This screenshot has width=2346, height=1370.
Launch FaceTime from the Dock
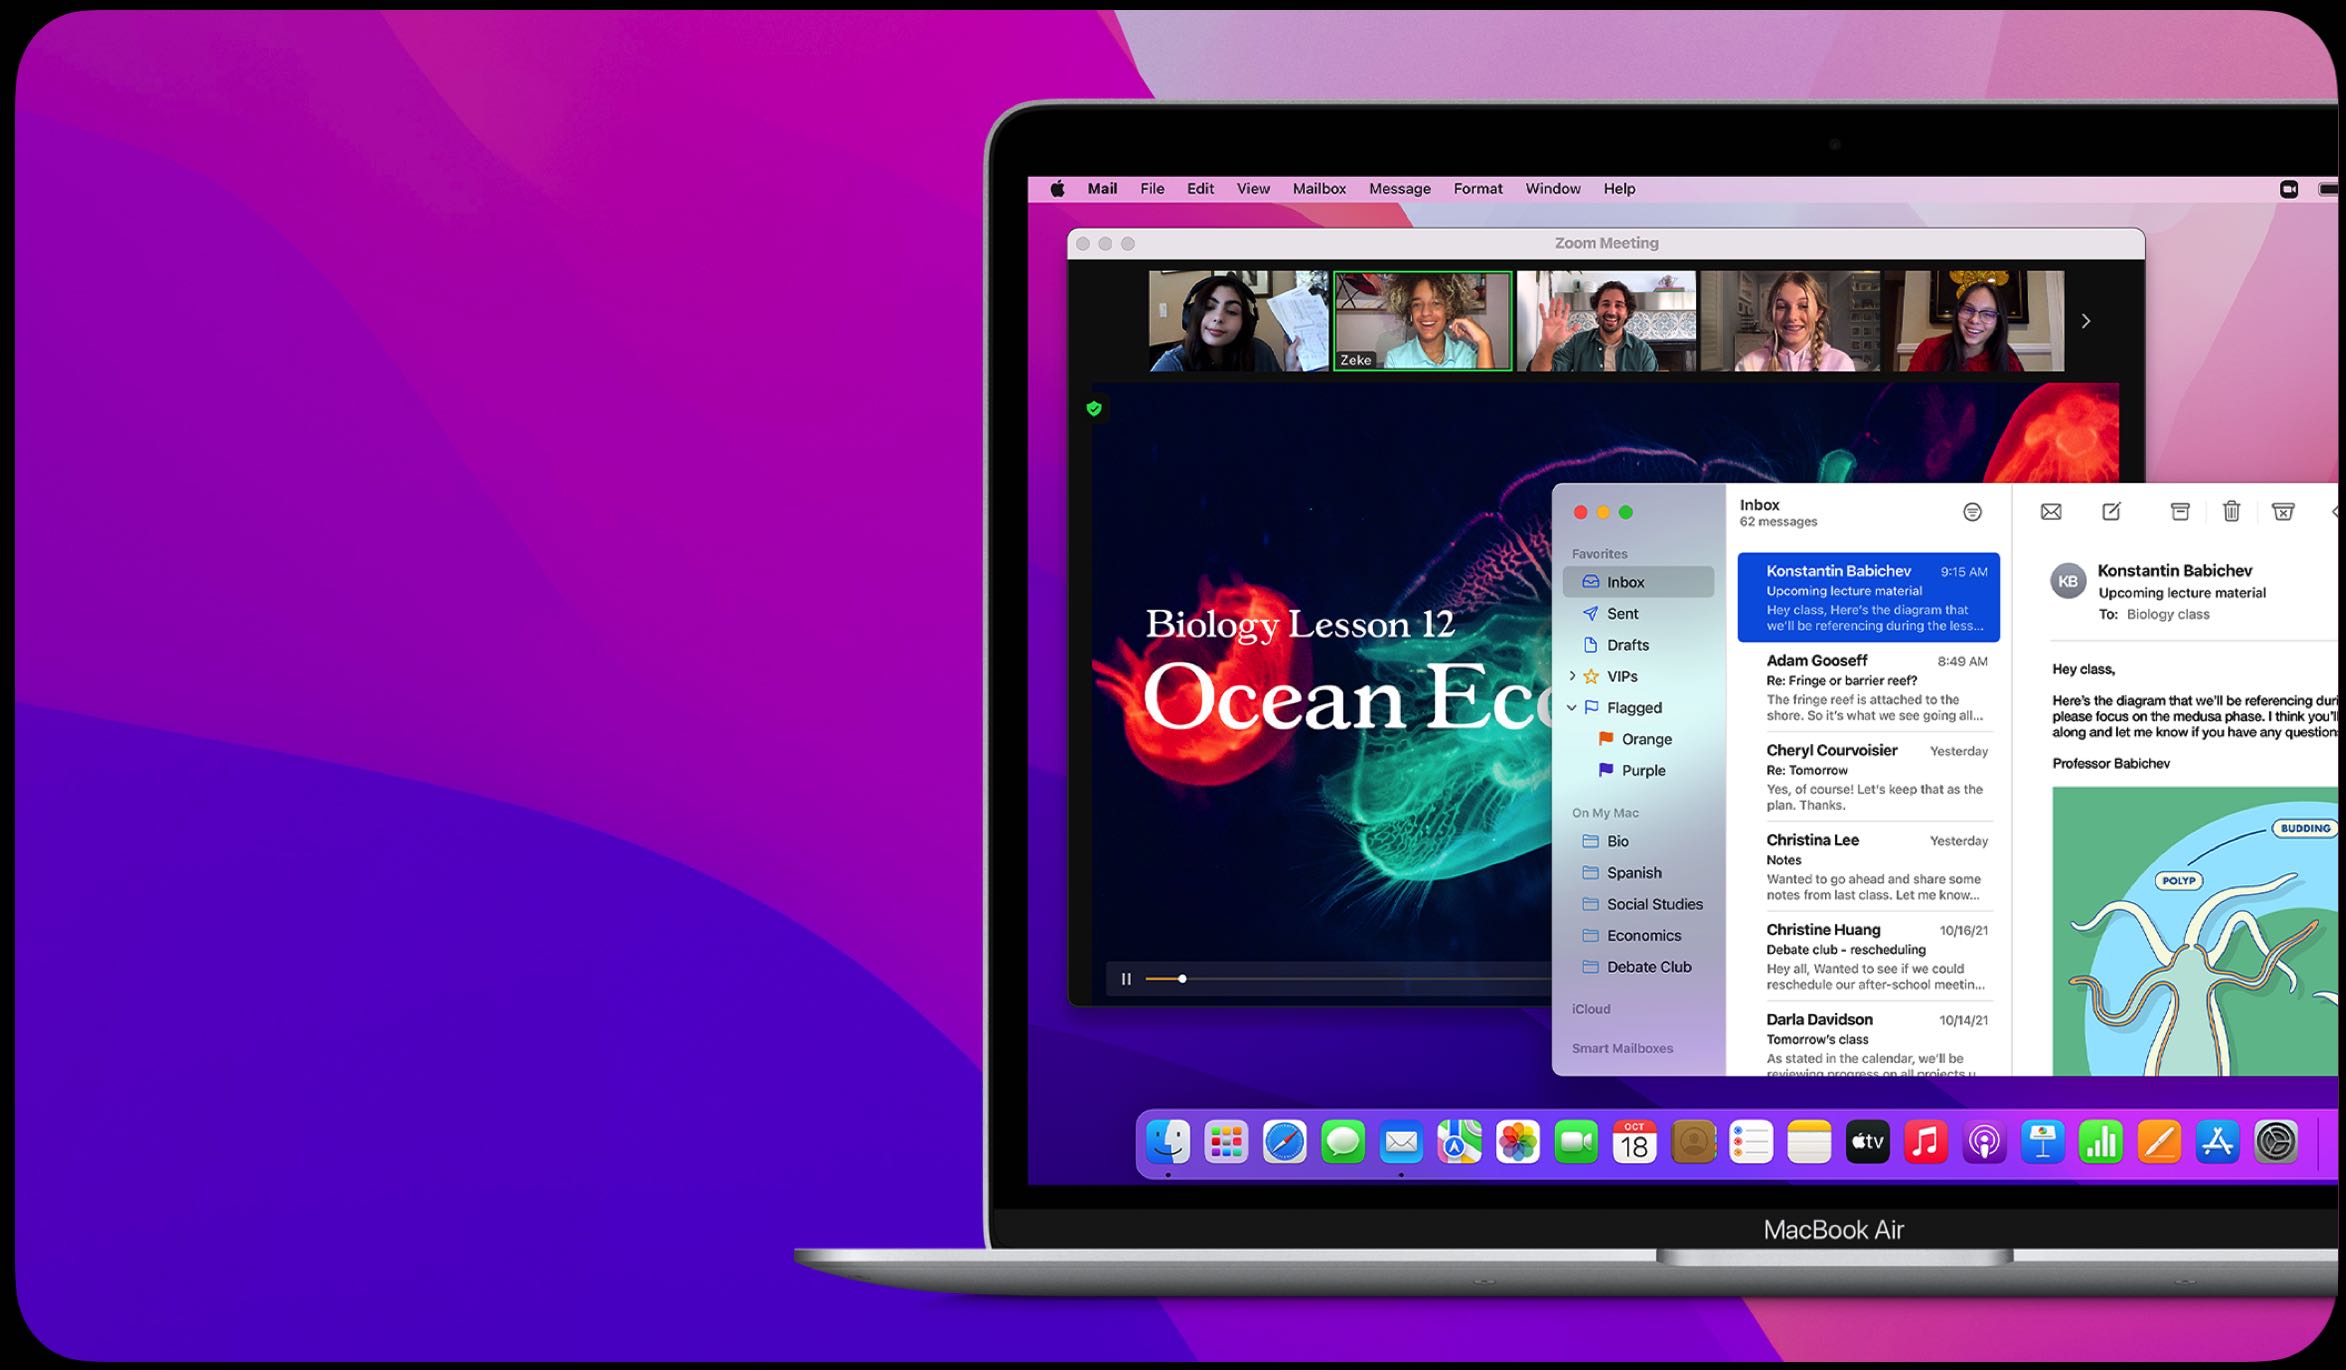pyautogui.click(x=1576, y=1142)
